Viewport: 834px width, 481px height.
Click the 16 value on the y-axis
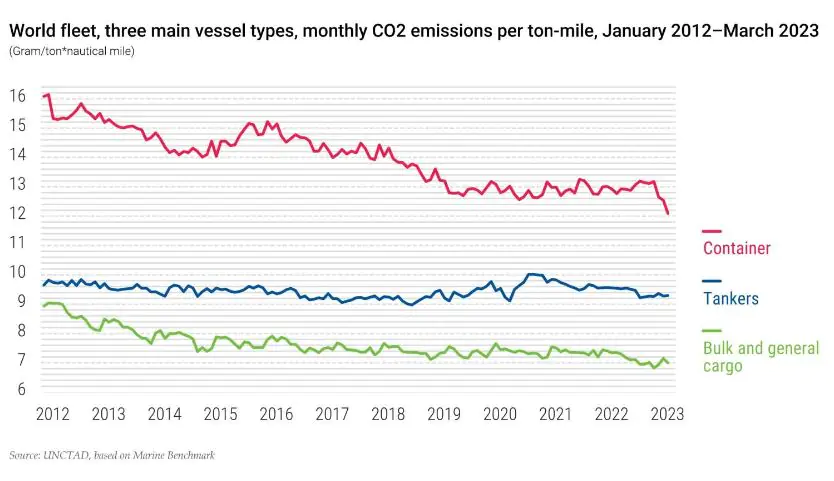tap(18, 96)
